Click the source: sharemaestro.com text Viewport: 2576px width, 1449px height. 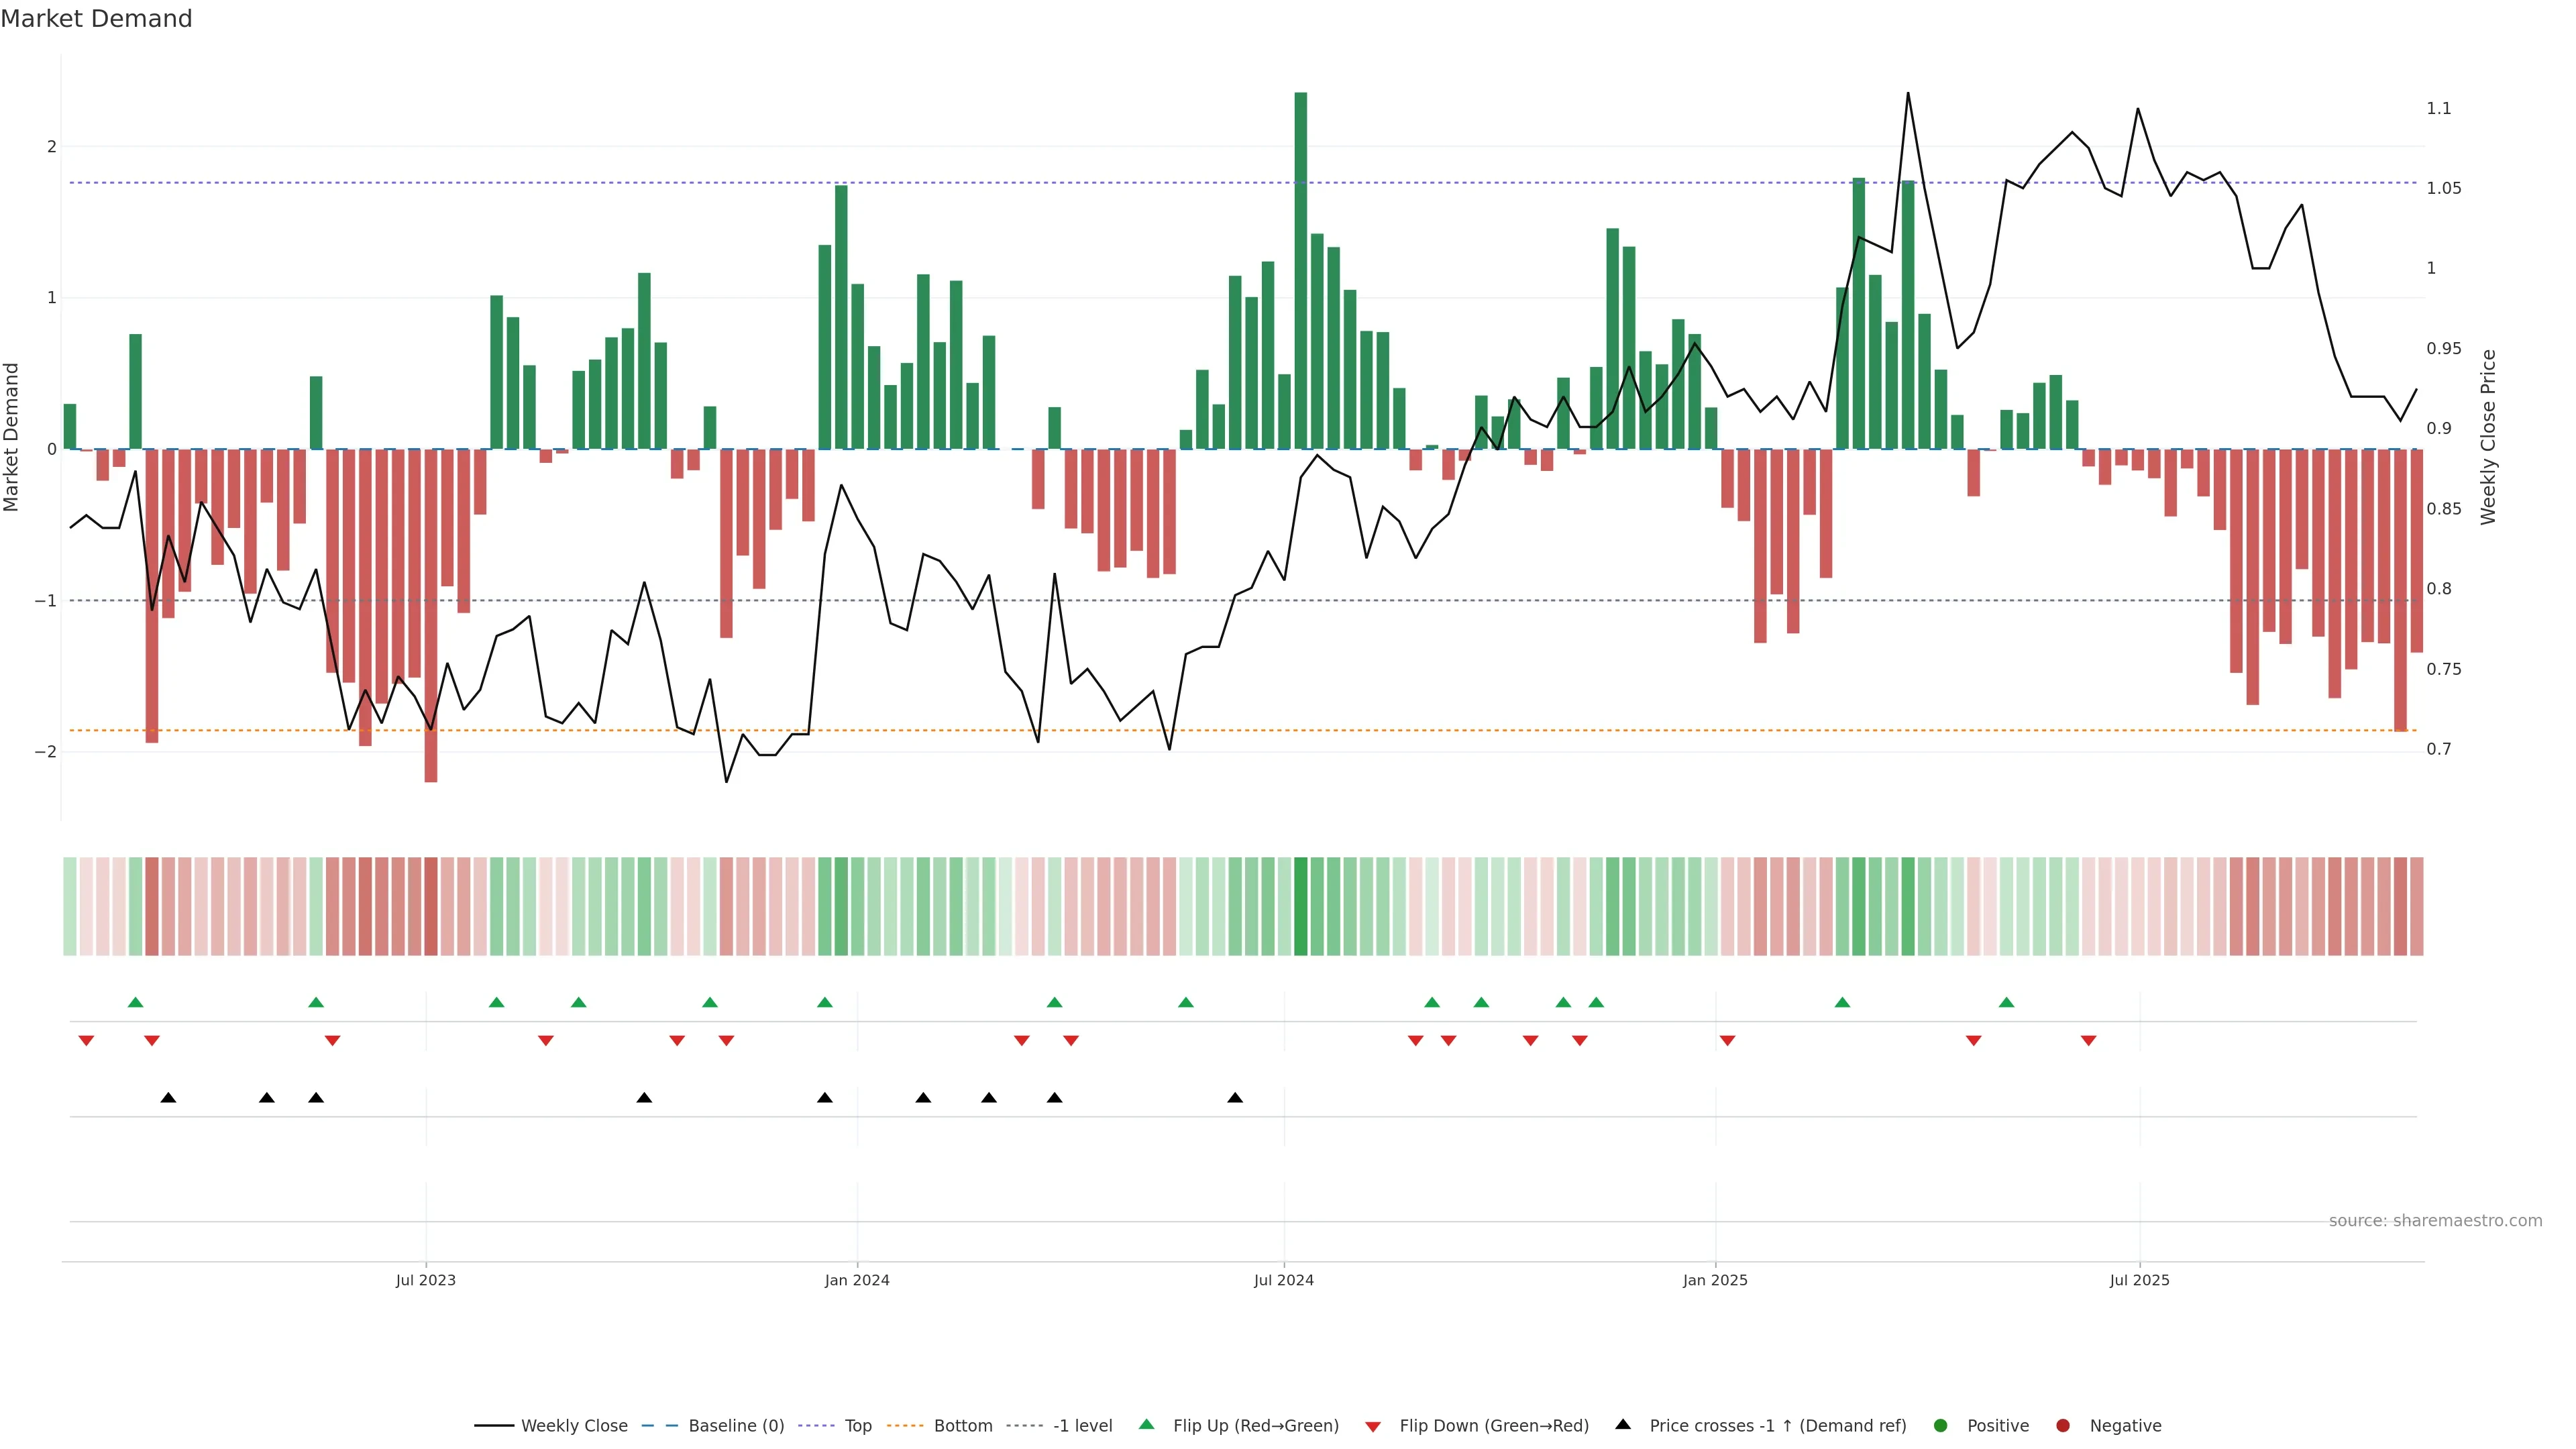[x=2435, y=1221]
